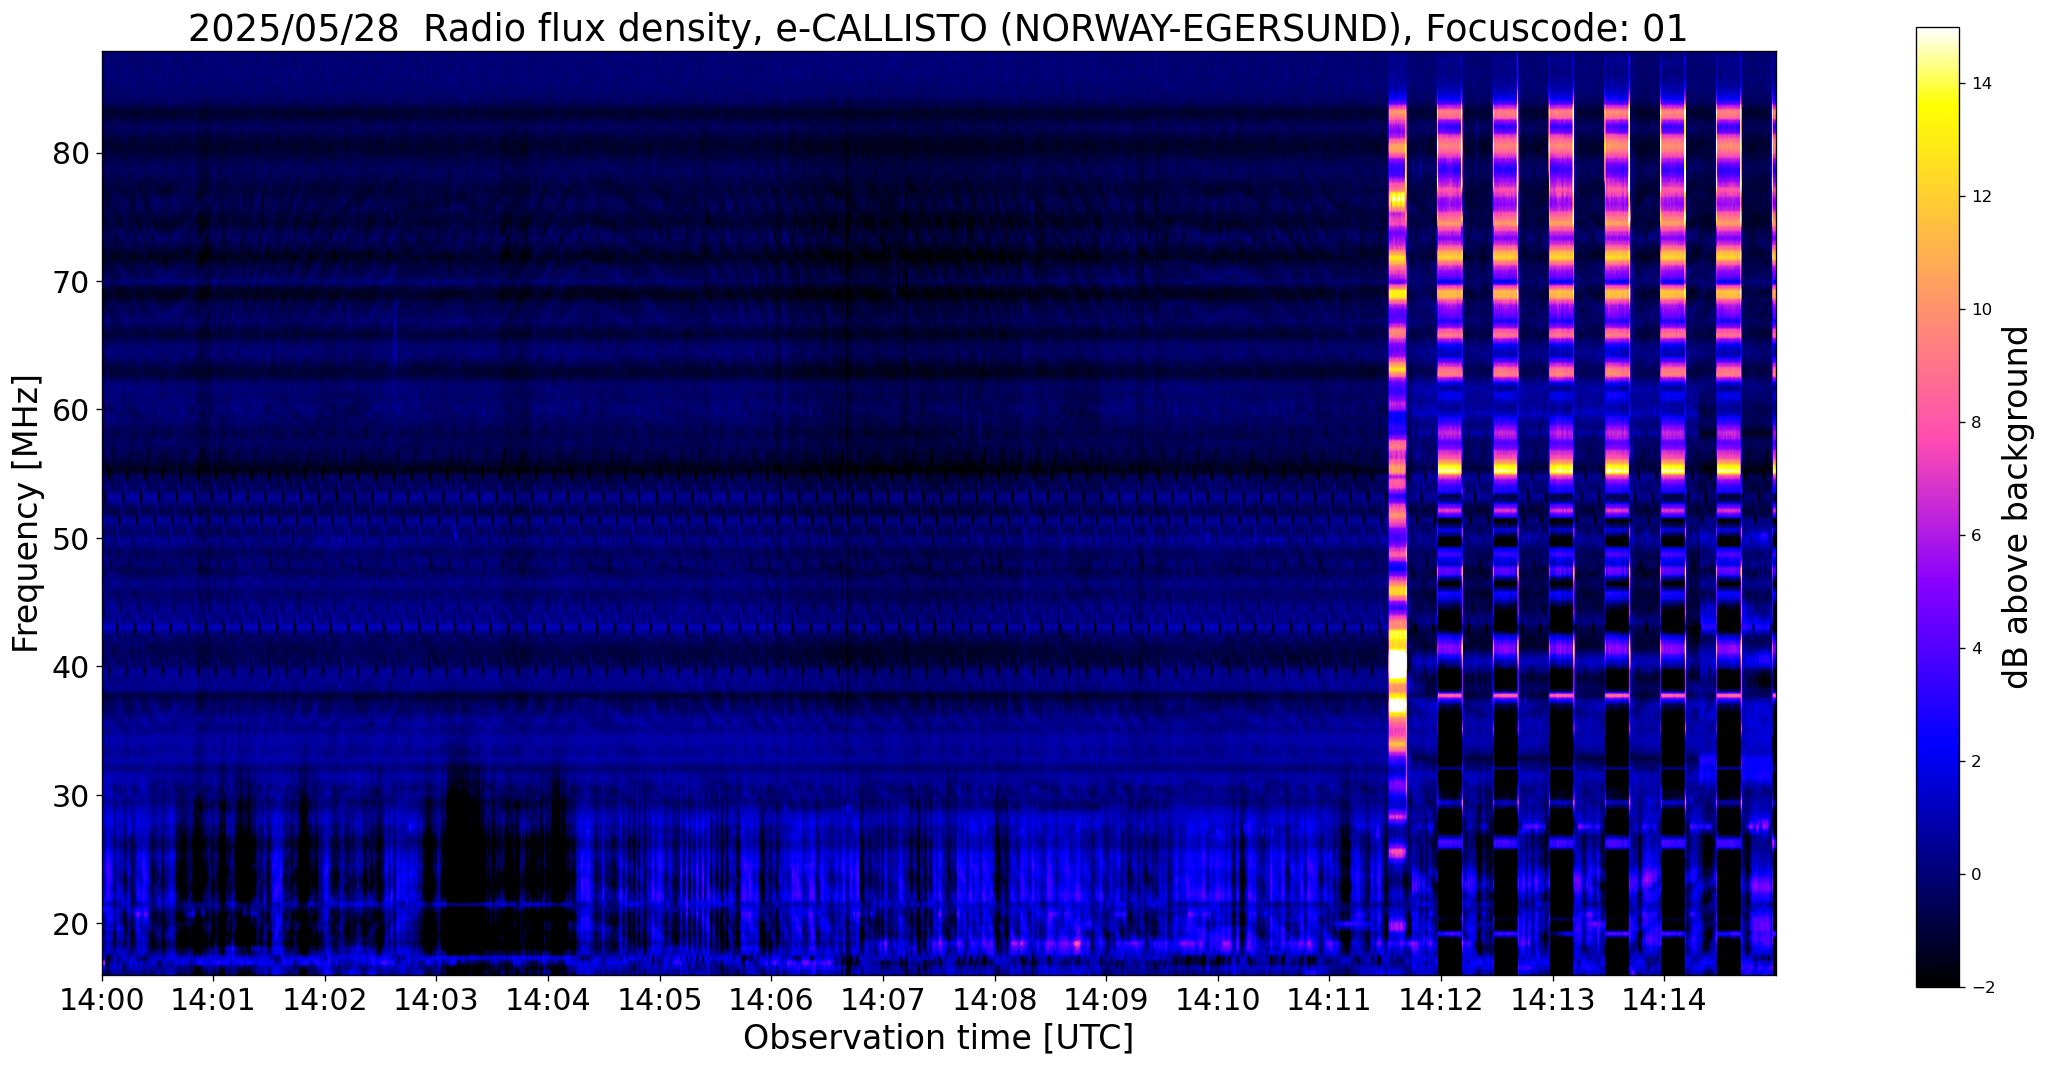This screenshot has height=1067, width=2047.
Task: Click the 14:04 time tick label
Action: point(548,999)
